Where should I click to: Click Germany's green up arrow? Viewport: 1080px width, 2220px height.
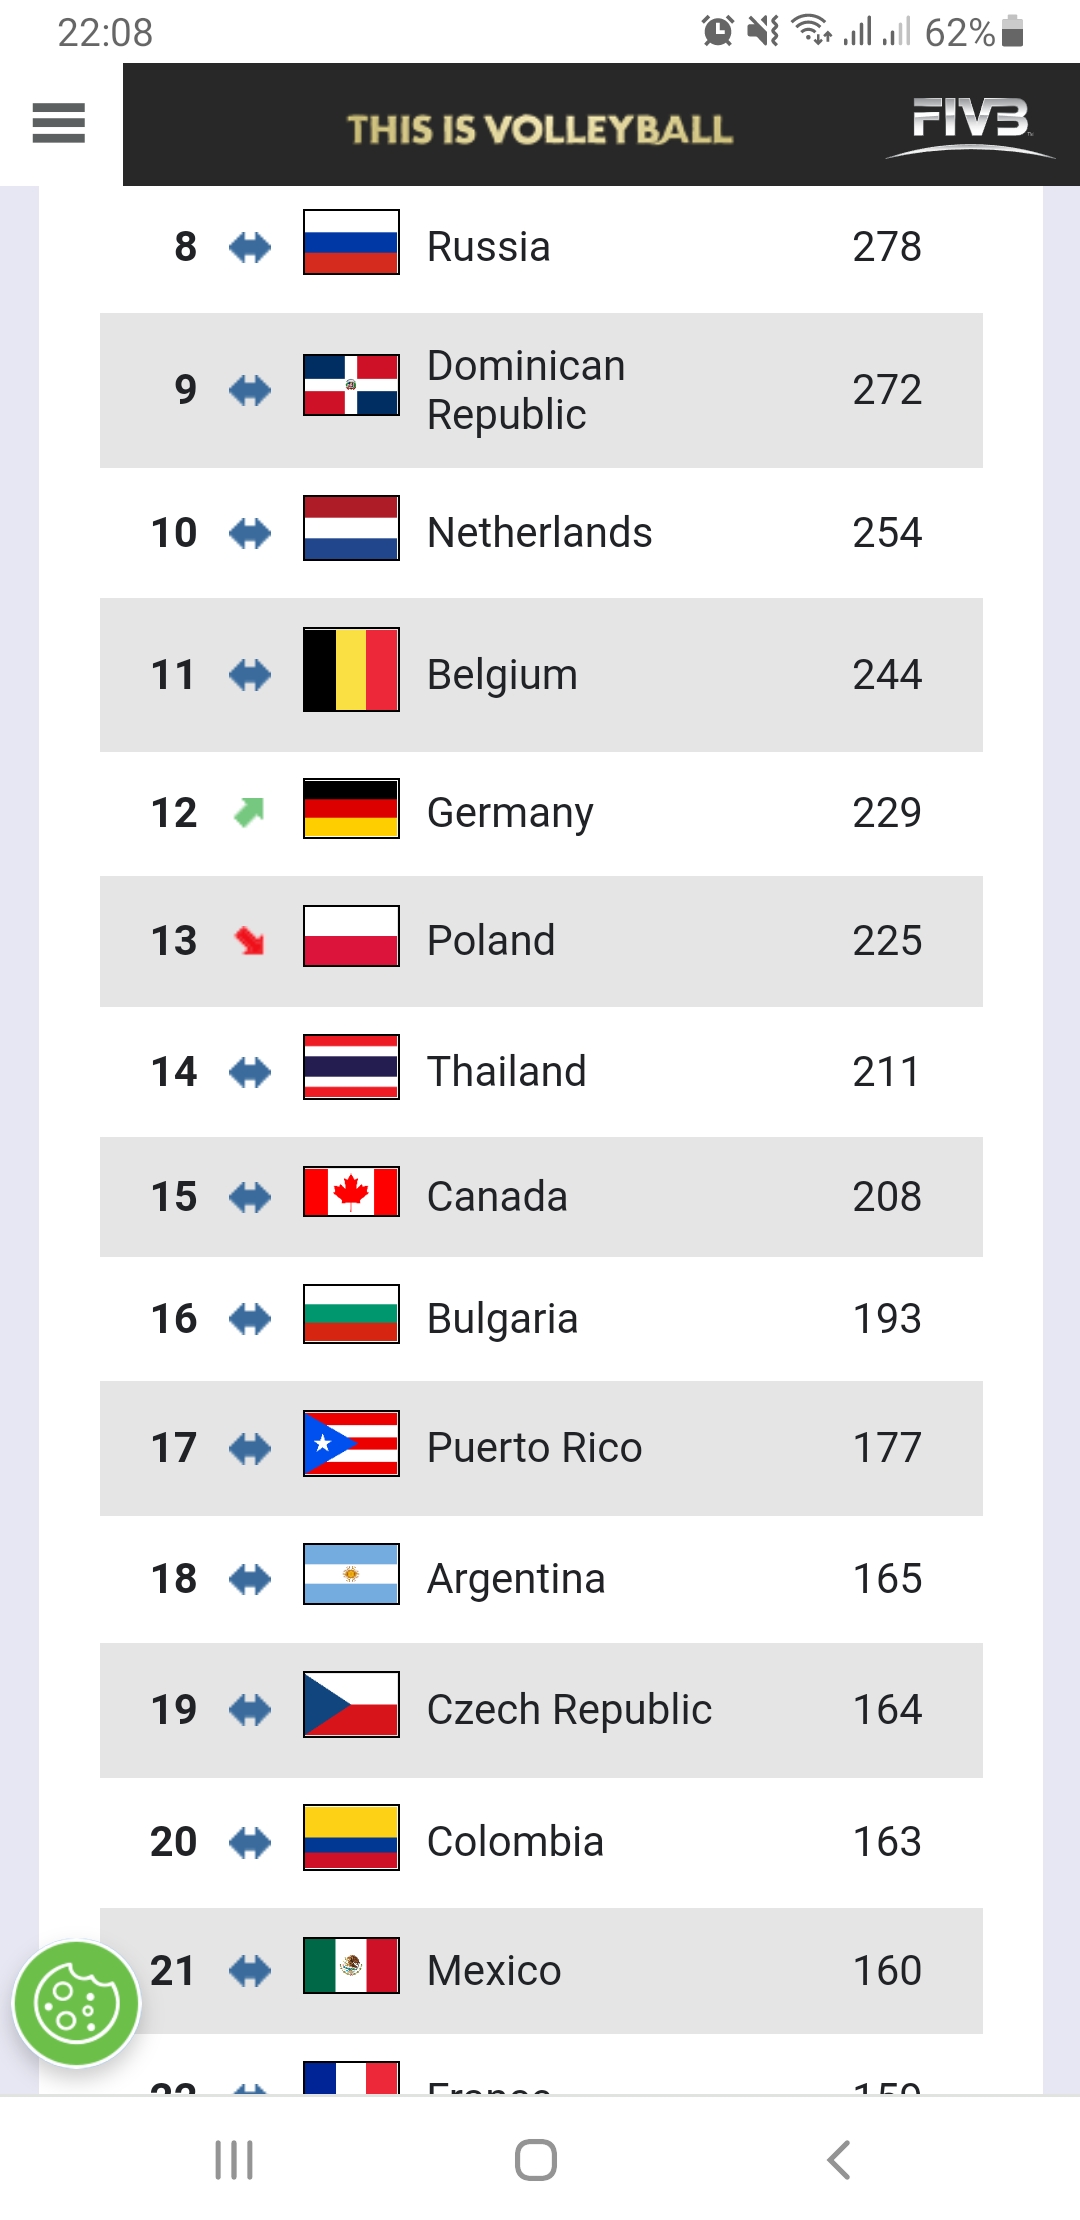[249, 812]
